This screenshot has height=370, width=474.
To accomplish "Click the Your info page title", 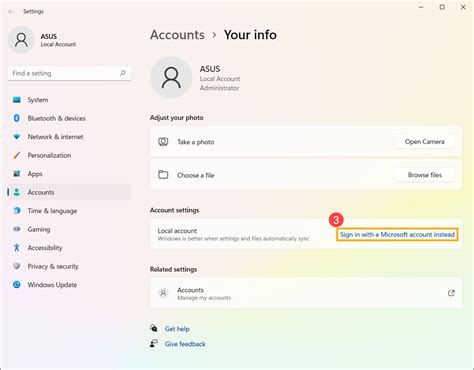I will (x=250, y=35).
